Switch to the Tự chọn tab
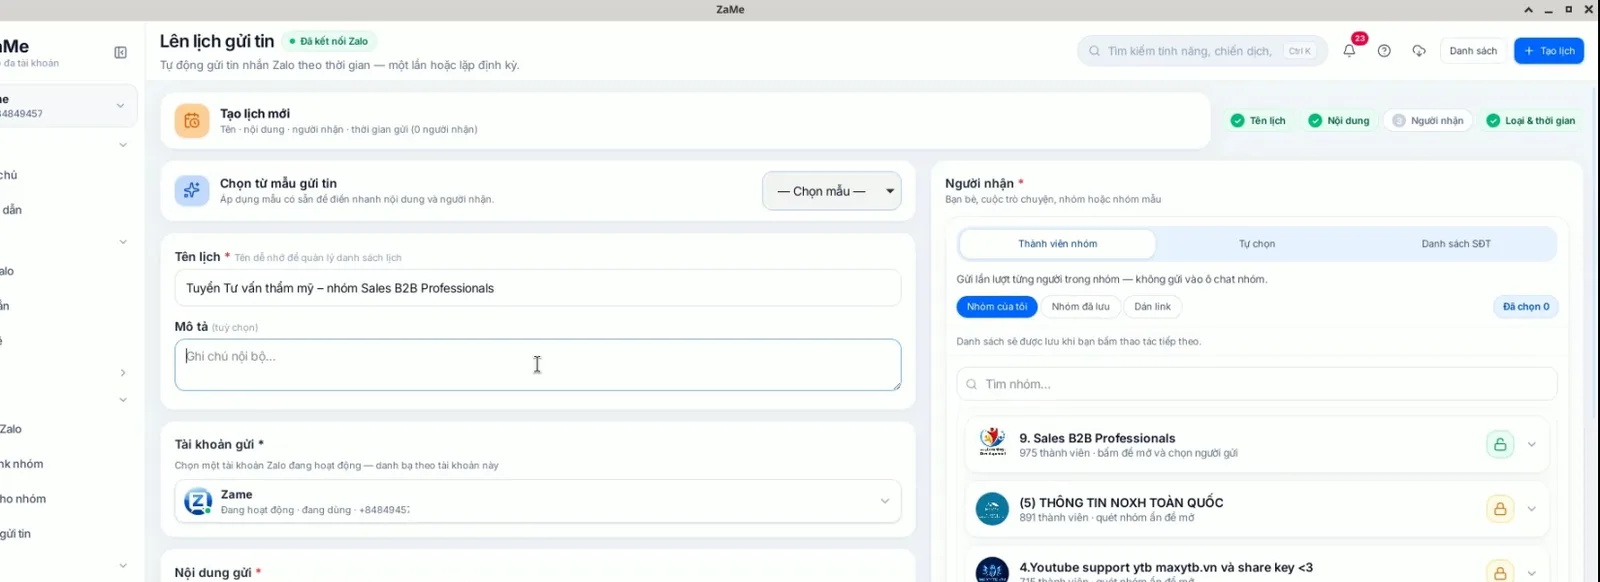Image resolution: width=1600 pixels, height=582 pixels. pyautogui.click(x=1257, y=244)
